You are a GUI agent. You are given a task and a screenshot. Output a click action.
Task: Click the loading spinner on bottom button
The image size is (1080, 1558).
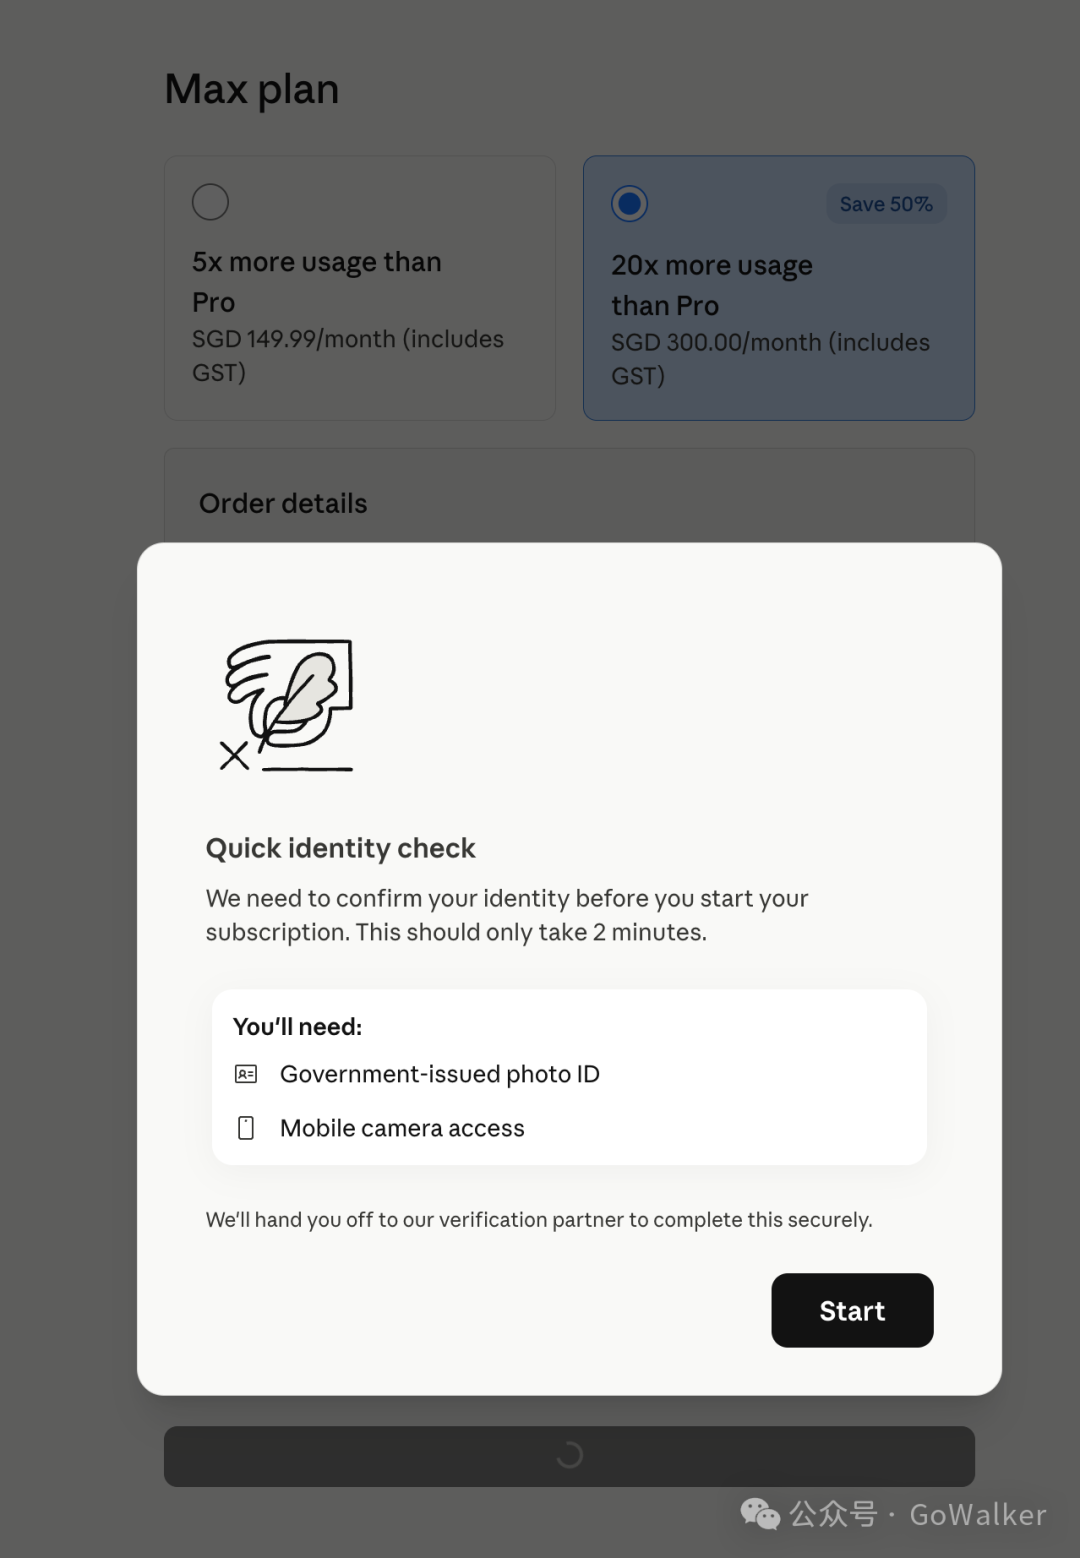(x=569, y=1456)
